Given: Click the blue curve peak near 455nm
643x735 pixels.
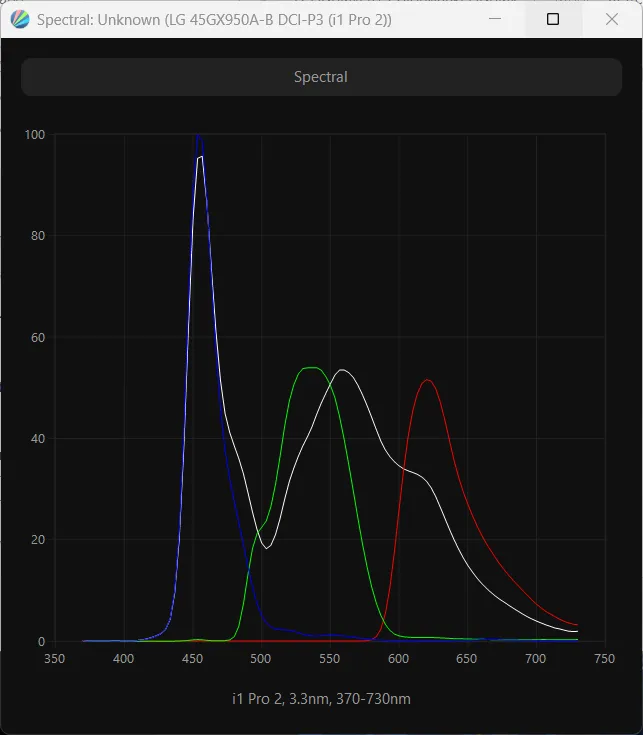Looking at the screenshot, I should coord(199,136).
